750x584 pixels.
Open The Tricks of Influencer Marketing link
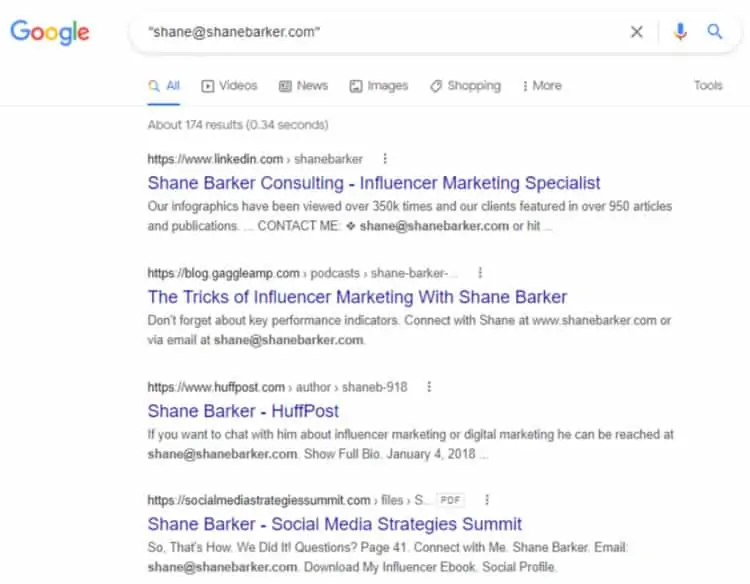coord(357,297)
